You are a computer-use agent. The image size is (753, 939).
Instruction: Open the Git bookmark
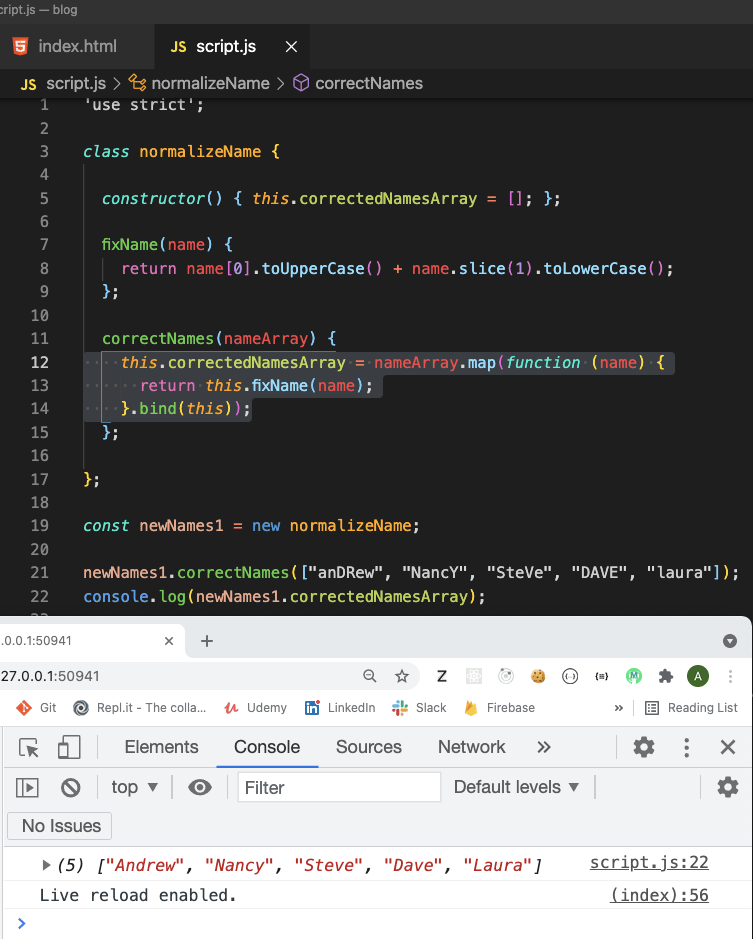tap(36, 708)
